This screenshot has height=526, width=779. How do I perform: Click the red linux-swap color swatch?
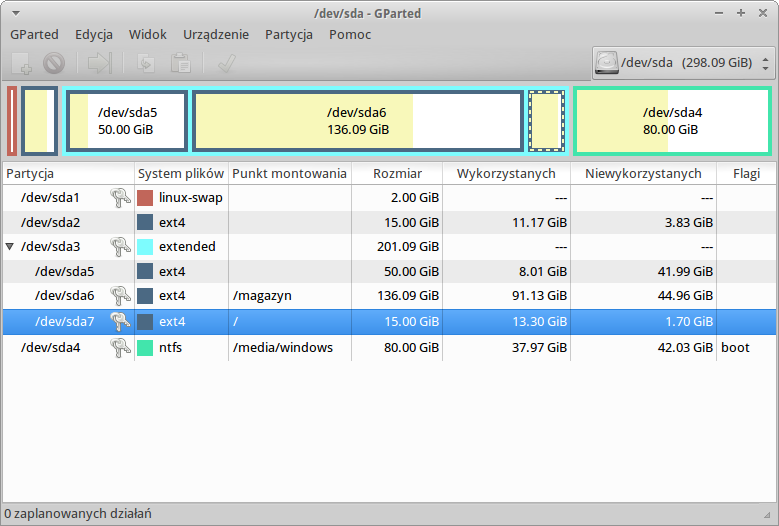coord(145,198)
